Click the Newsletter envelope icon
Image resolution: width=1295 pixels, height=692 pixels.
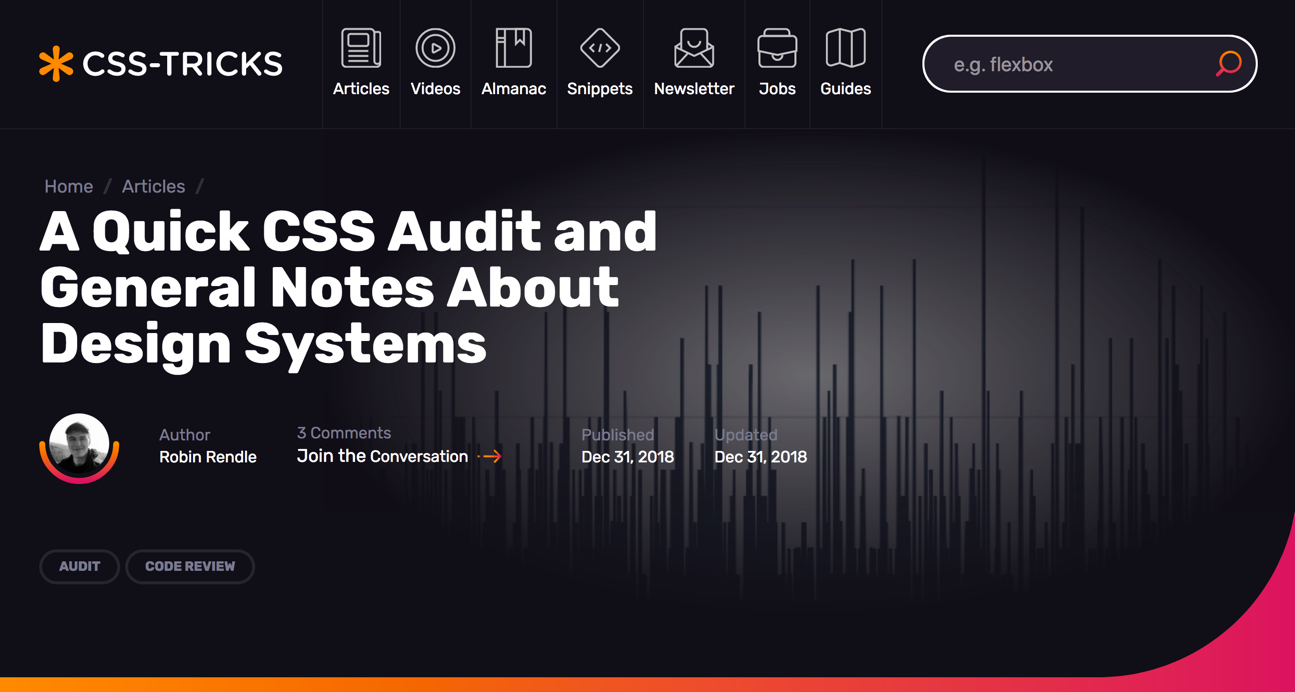[694, 48]
